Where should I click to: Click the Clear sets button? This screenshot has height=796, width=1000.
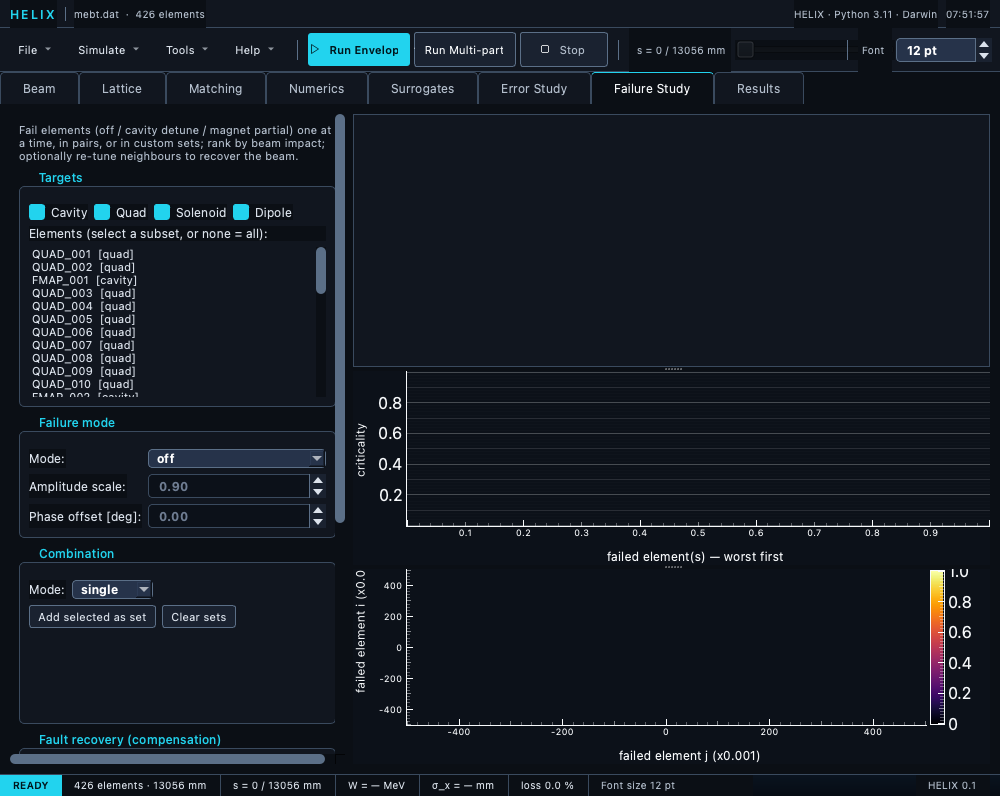(x=199, y=617)
